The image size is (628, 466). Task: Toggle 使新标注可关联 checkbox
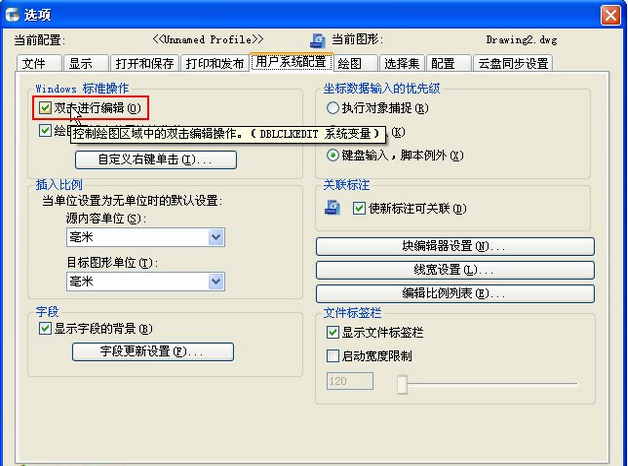tap(359, 208)
